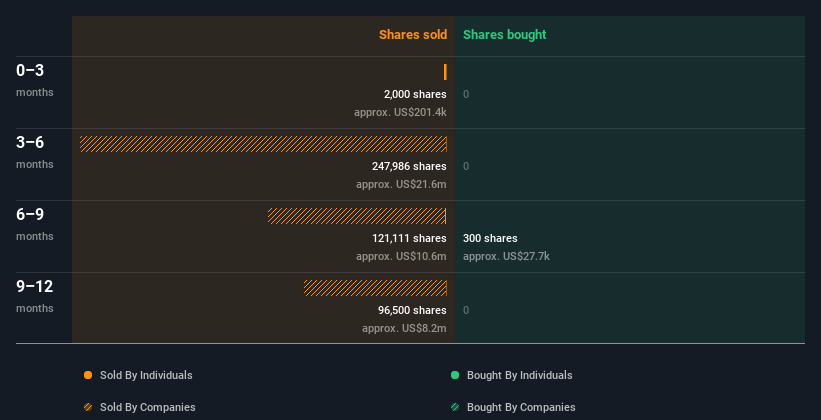The image size is (821, 420).
Task: Click the striped Sold By Companies legend icon
Action: pos(88,407)
